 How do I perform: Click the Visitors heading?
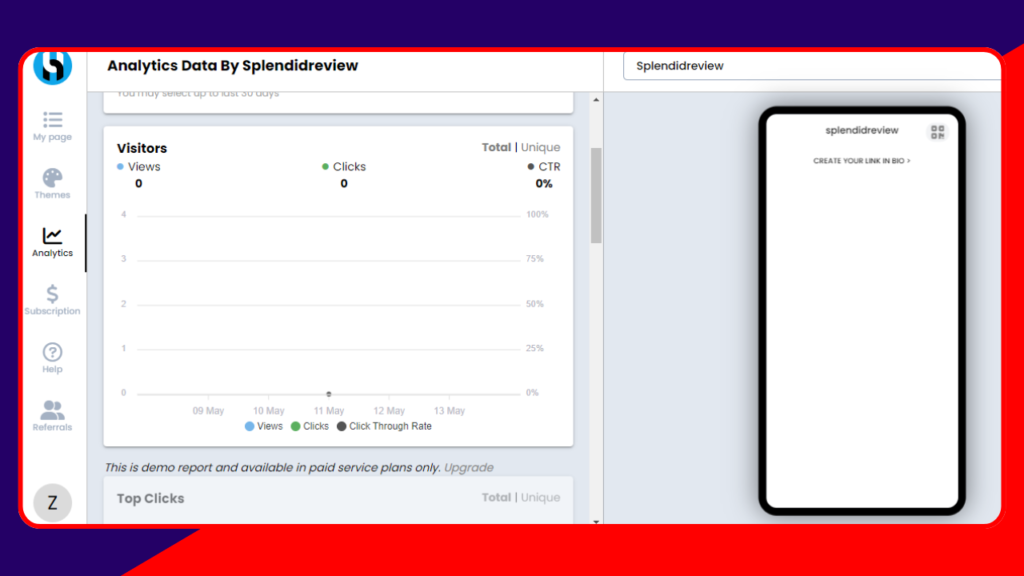click(x=142, y=148)
